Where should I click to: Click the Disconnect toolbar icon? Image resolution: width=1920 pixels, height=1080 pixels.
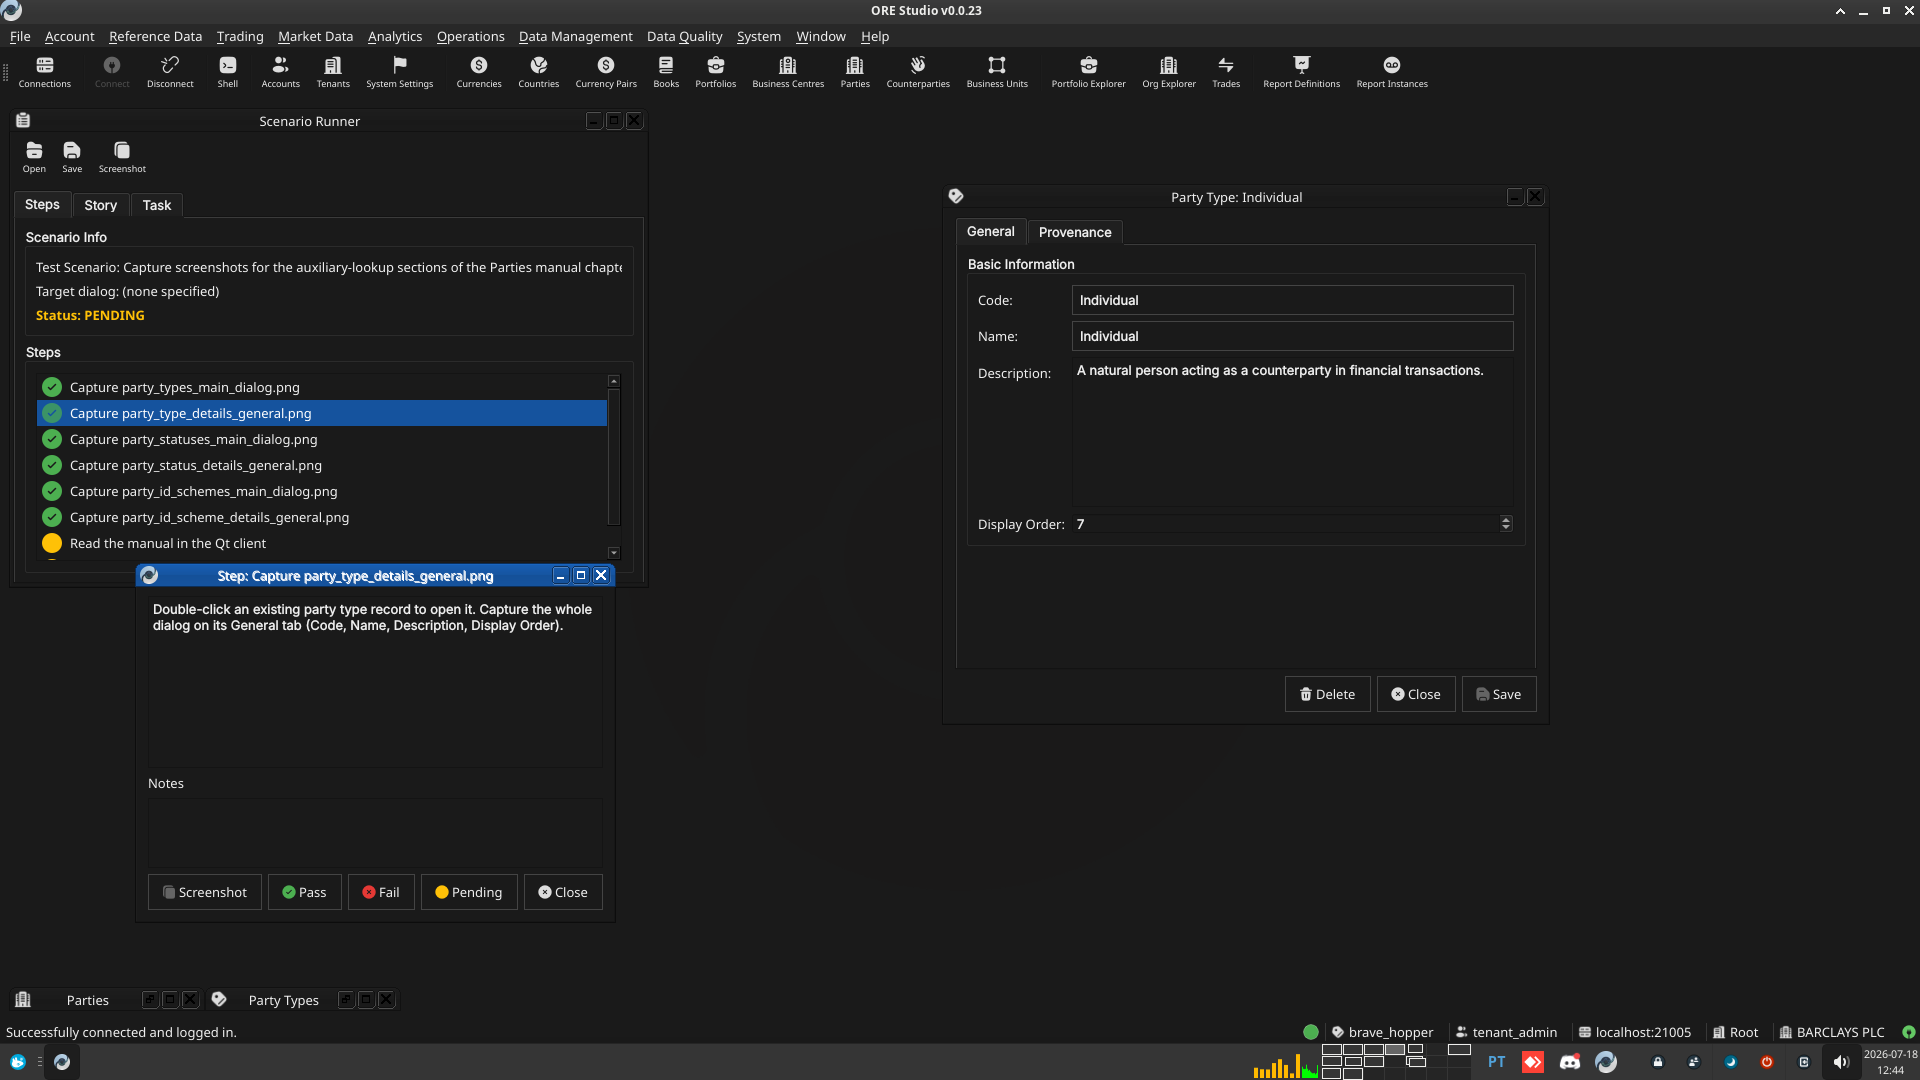(170, 72)
